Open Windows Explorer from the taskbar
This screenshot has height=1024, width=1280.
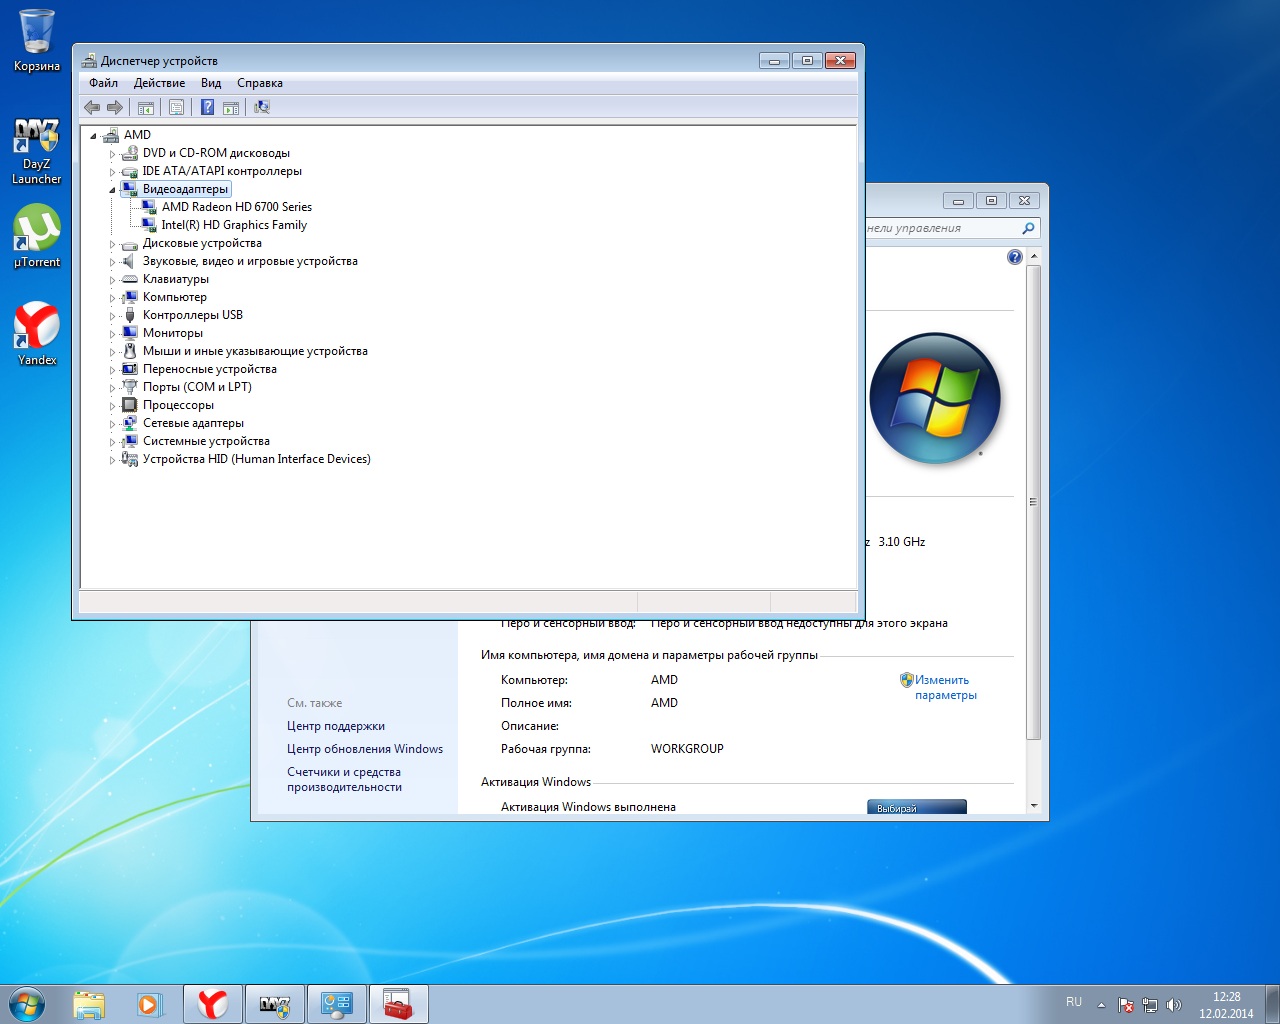89,1005
